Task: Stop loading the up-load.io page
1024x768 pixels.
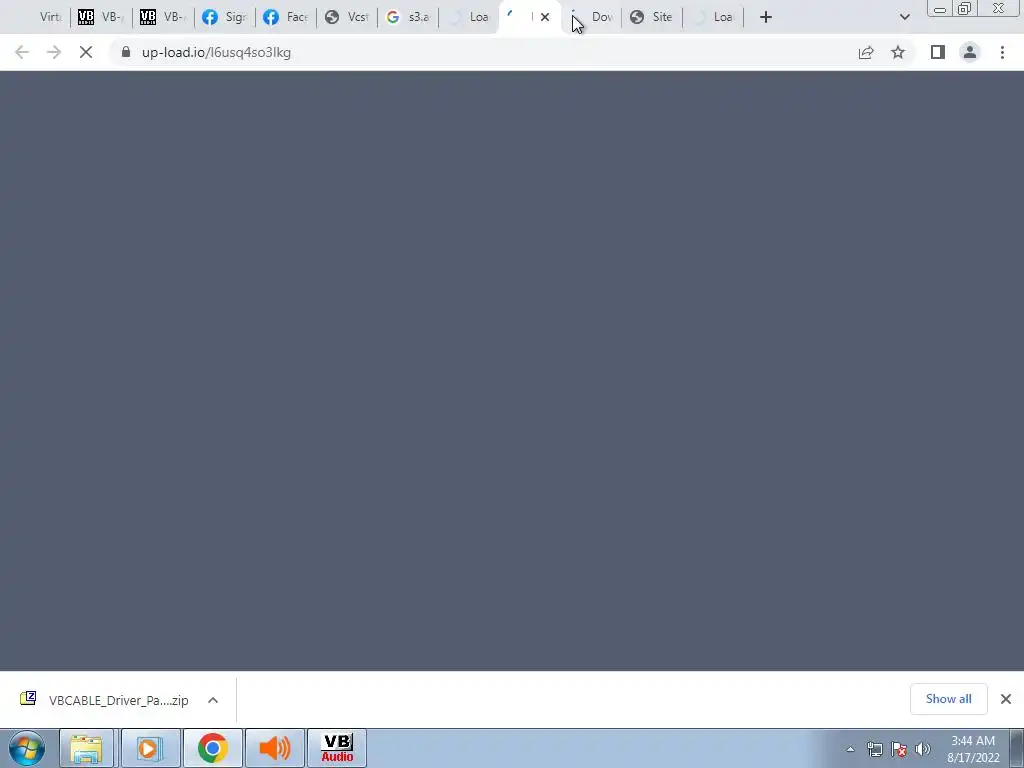Action: [86, 52]
